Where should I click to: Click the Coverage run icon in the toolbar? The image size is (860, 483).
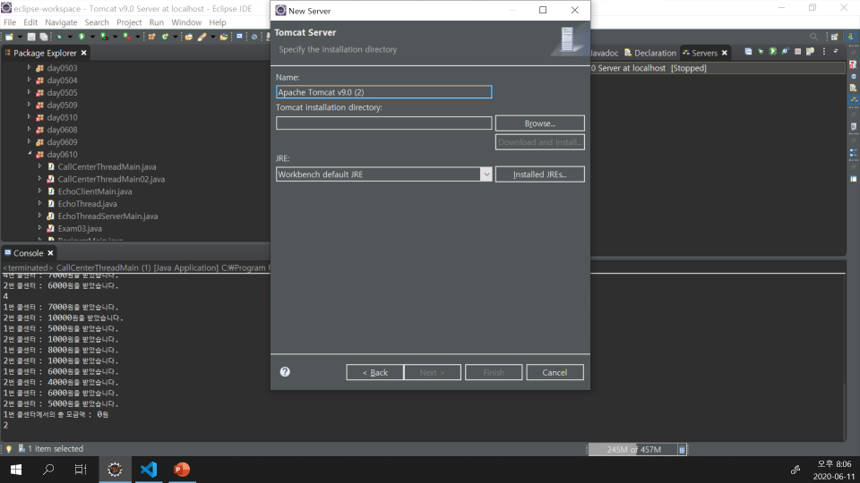104,37
